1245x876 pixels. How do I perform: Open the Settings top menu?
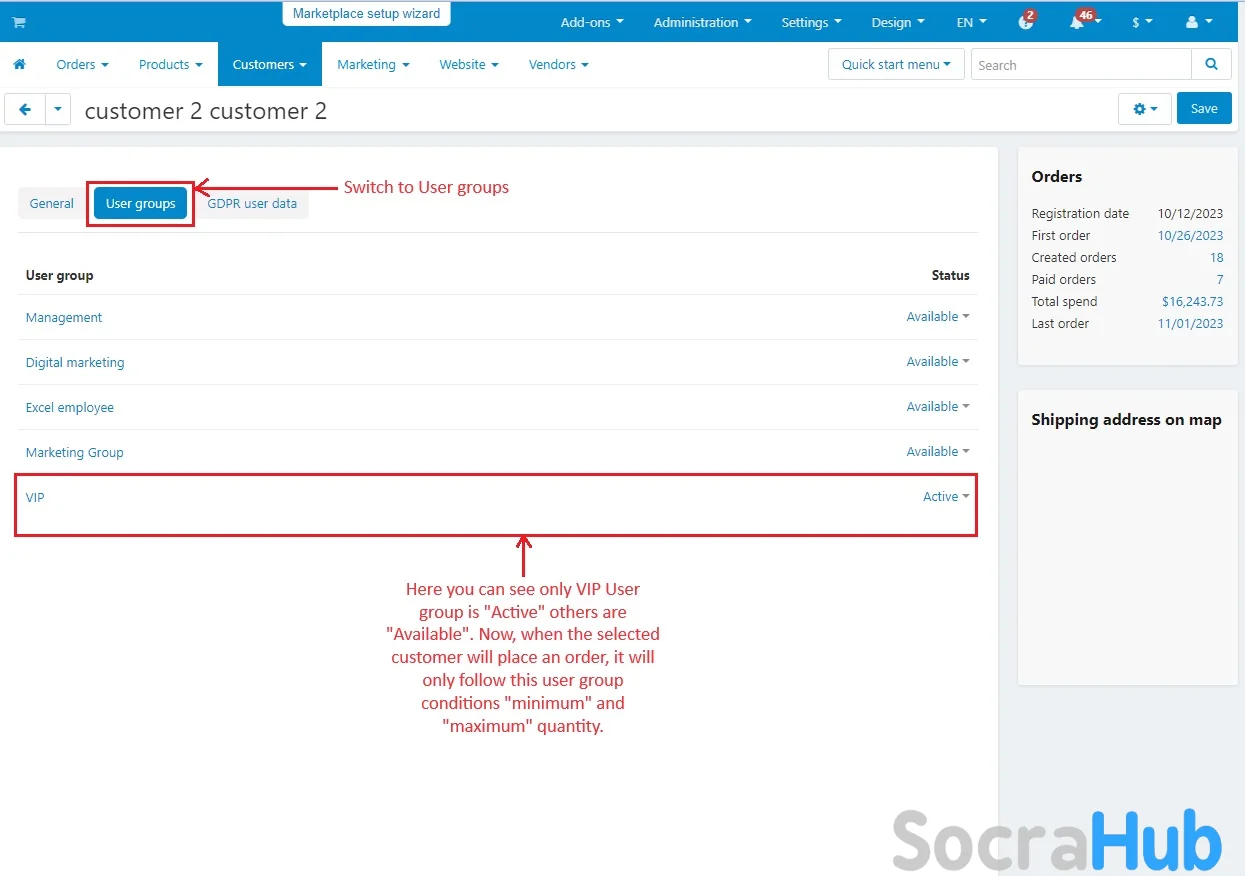pos(811,22)
